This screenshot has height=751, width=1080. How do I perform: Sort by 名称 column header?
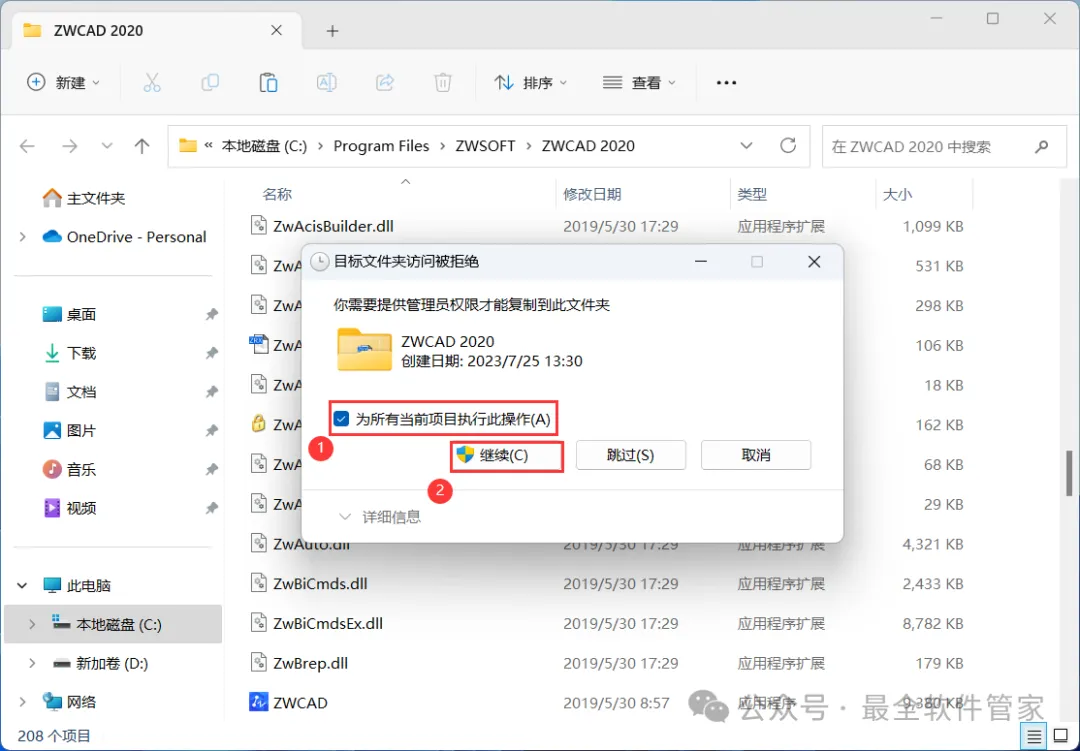tap(277, 194)
